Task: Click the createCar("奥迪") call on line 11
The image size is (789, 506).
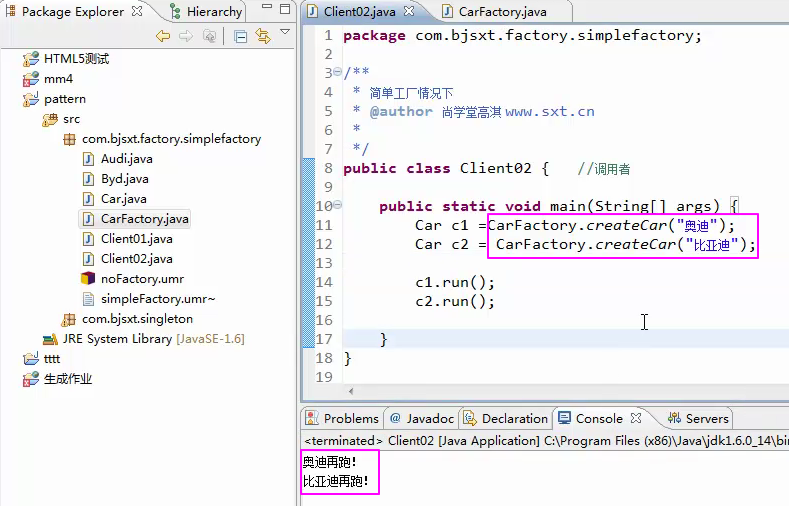Action: coord(611,225)
